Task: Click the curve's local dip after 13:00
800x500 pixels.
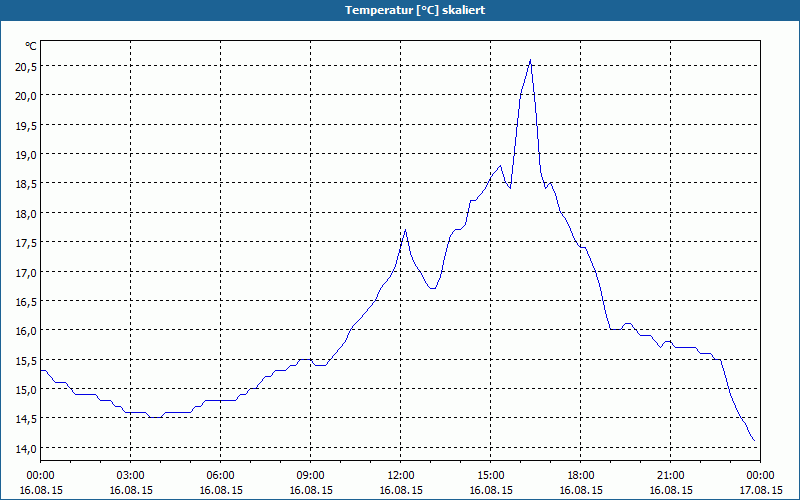Action: coord(432,288)
